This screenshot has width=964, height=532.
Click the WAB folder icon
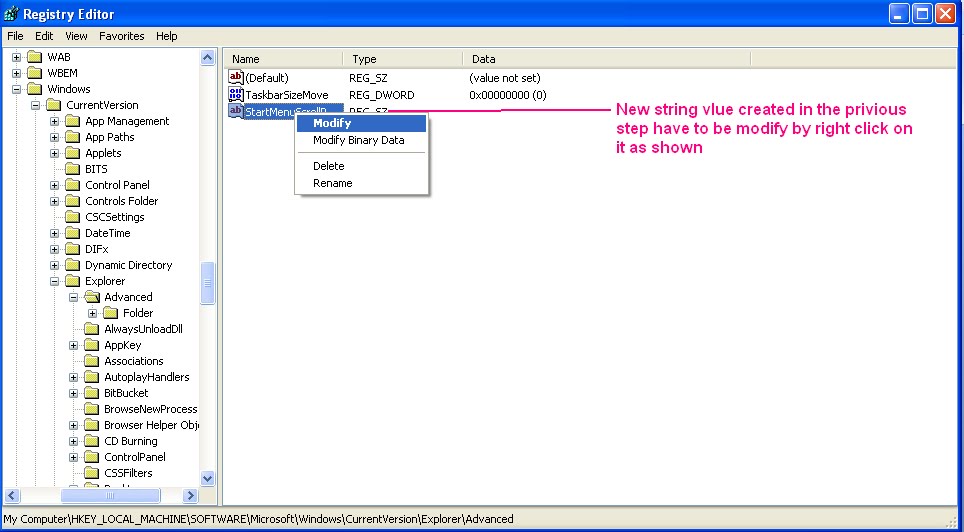[x=34, y=57]
